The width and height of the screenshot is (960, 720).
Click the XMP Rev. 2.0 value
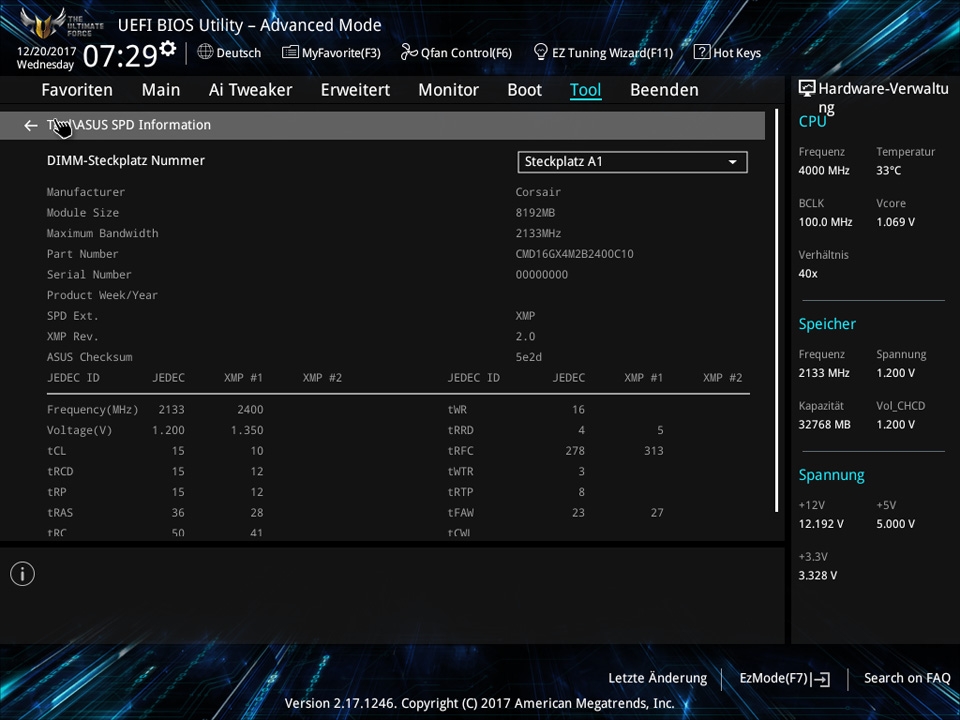click(x=525, y=337)
